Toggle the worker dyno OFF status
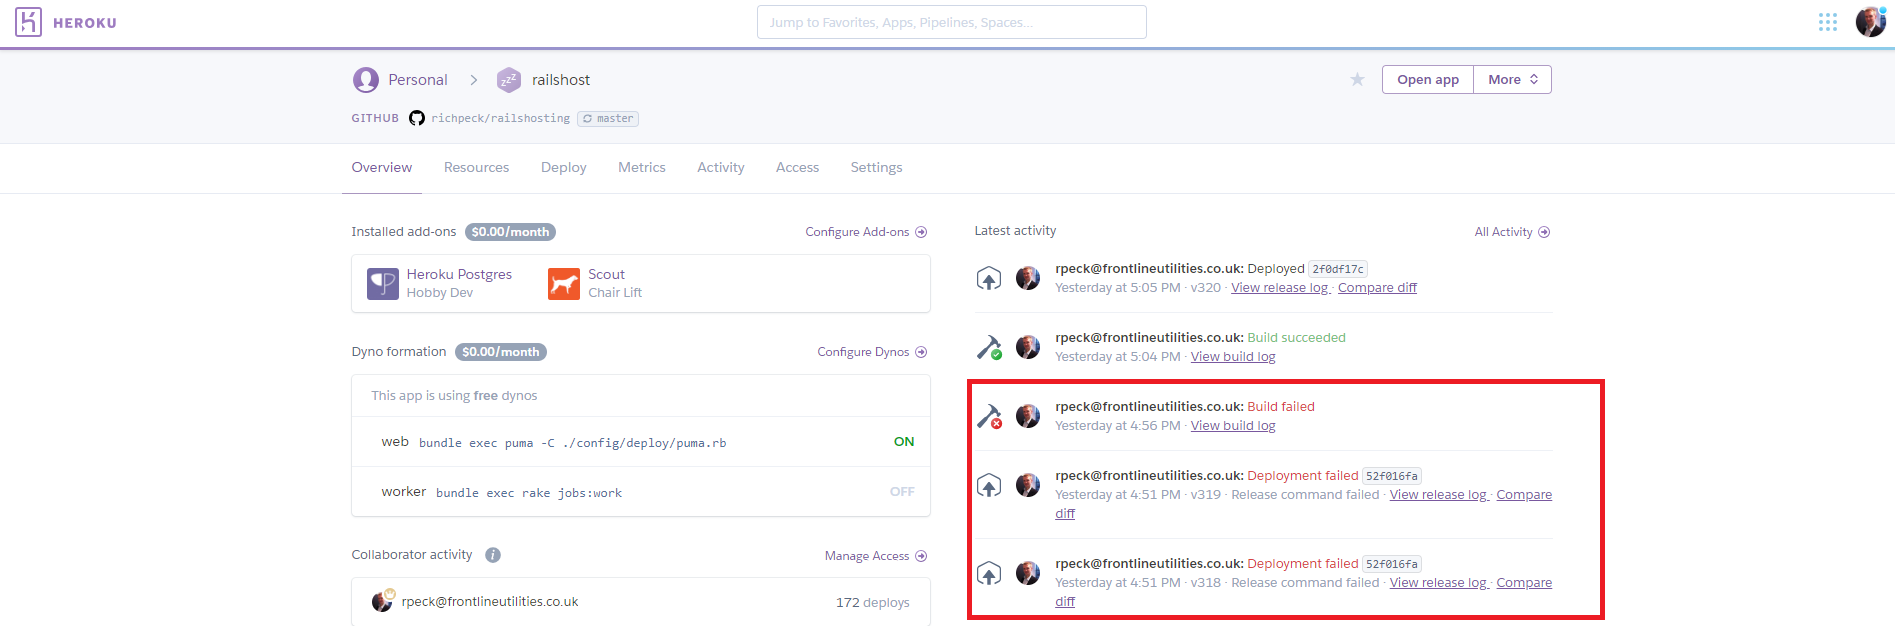 click(x=902, y=492)
